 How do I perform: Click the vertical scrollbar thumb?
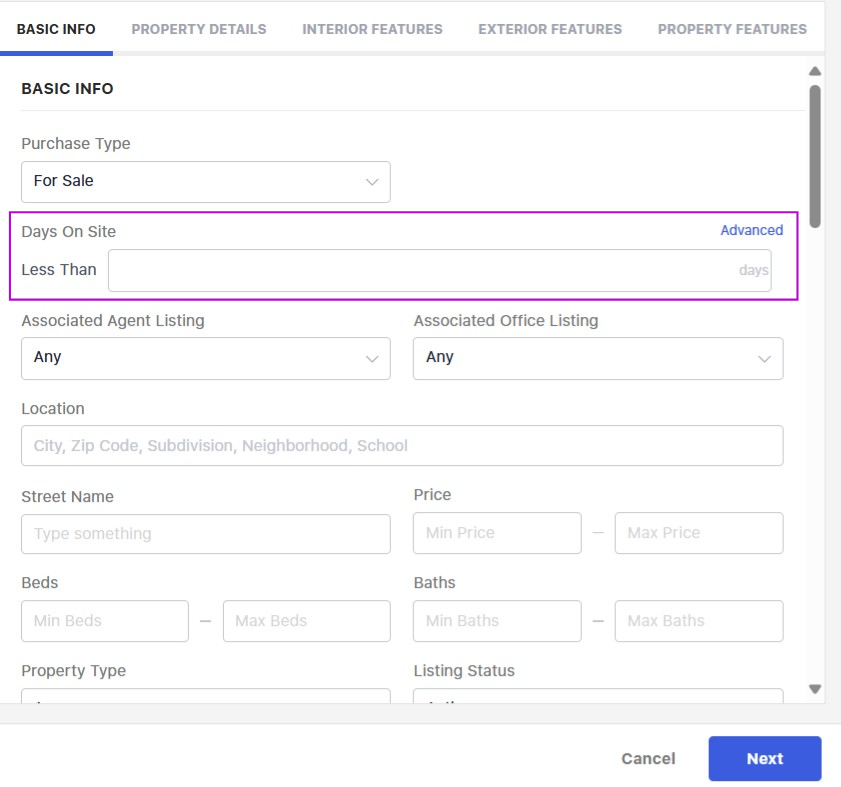[815, 155]
